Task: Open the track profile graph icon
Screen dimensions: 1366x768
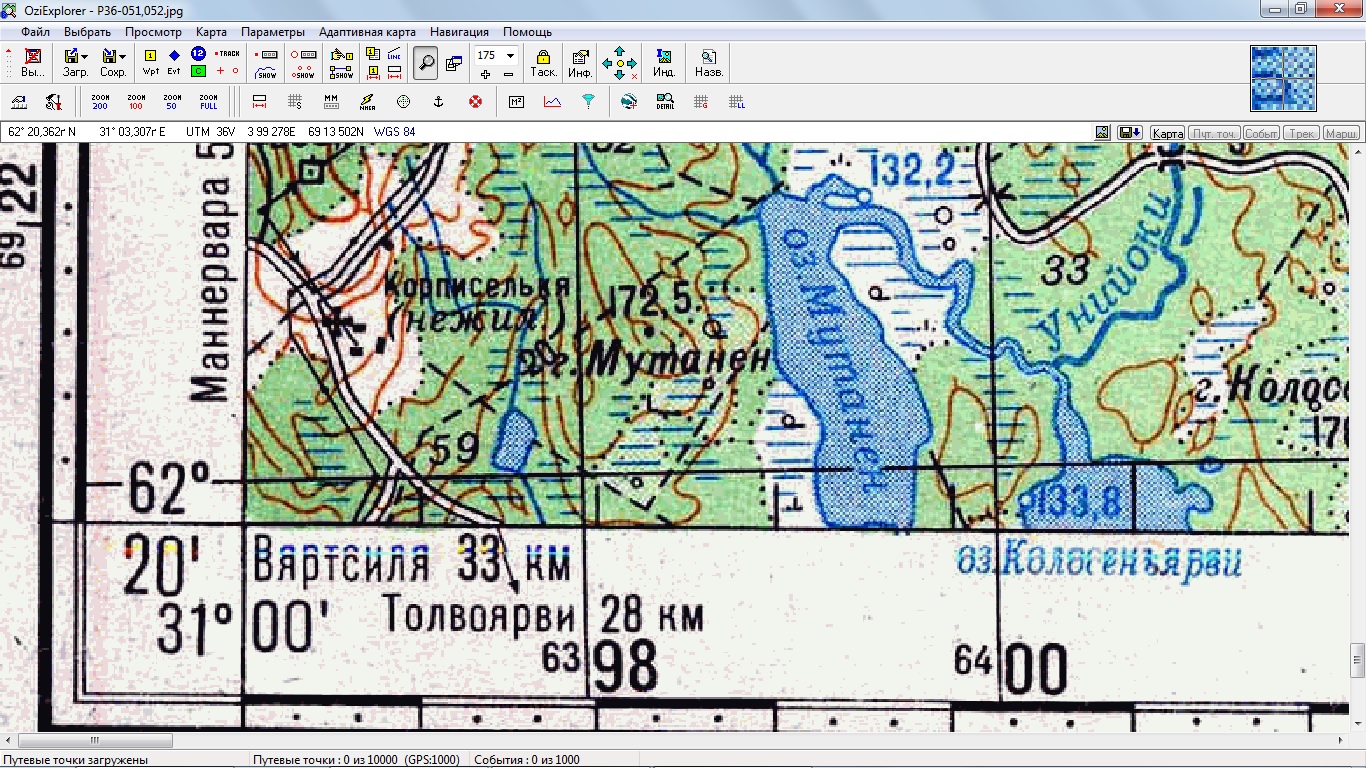Action: (552, 102)
